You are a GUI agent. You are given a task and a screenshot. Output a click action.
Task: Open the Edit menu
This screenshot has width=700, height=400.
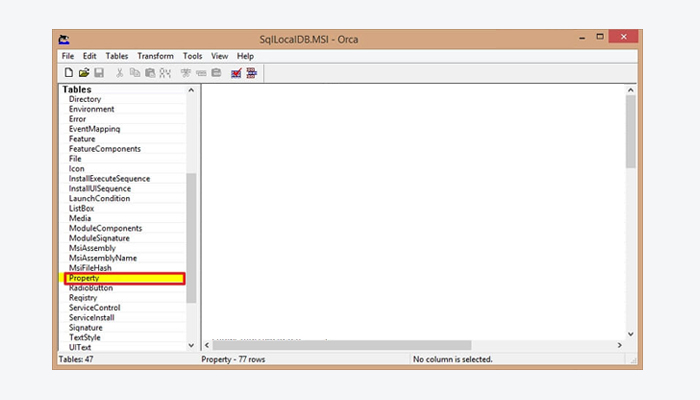tap(89, 56)
